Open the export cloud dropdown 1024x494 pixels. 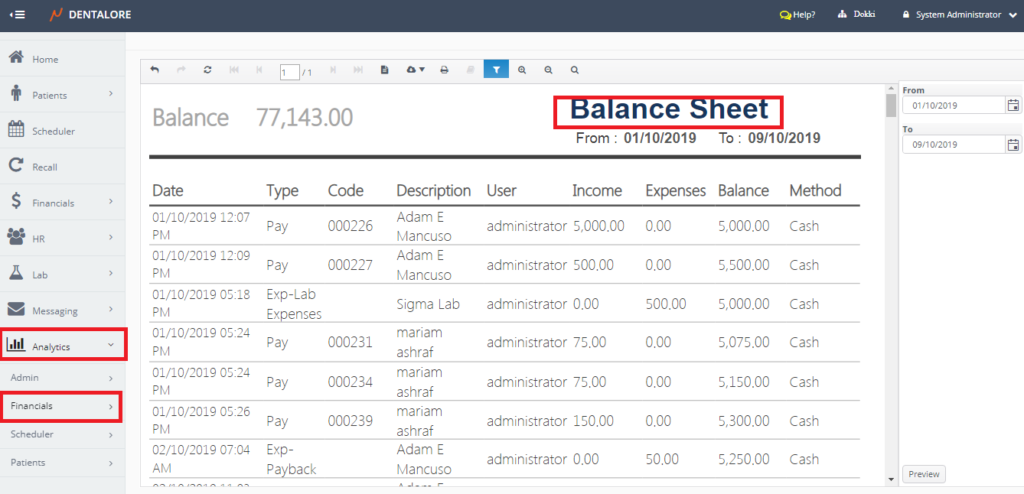[x=415, y=70]
